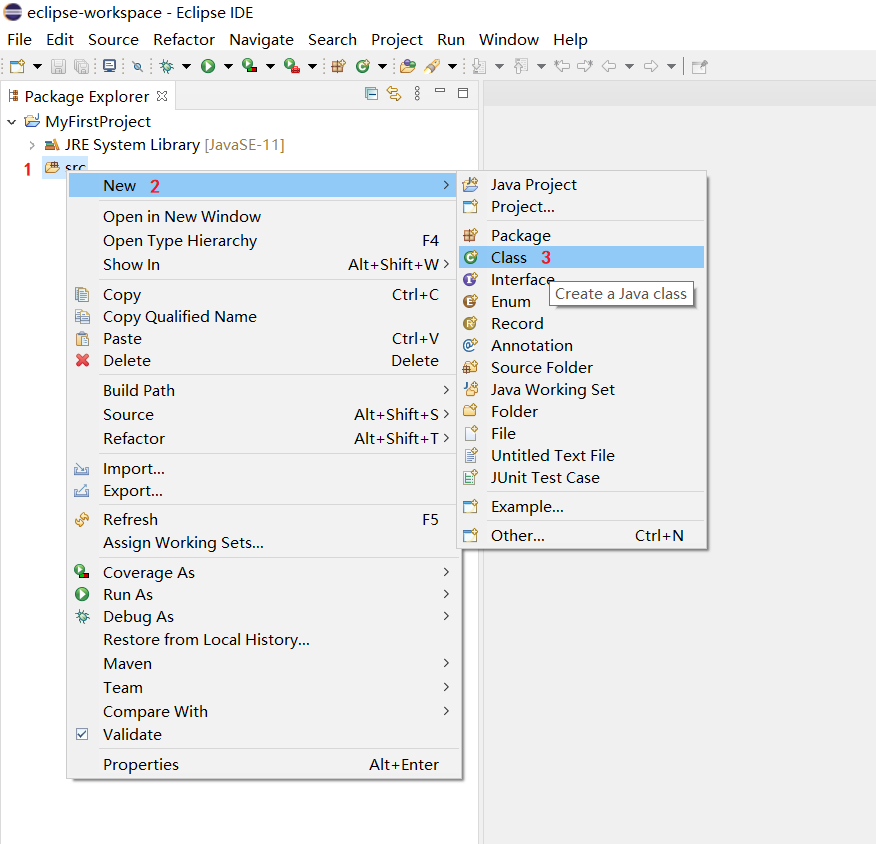Collapse the MyFirstProject tree node
Viewport: 876px width, 844px height.
click(x=12, y=122)
